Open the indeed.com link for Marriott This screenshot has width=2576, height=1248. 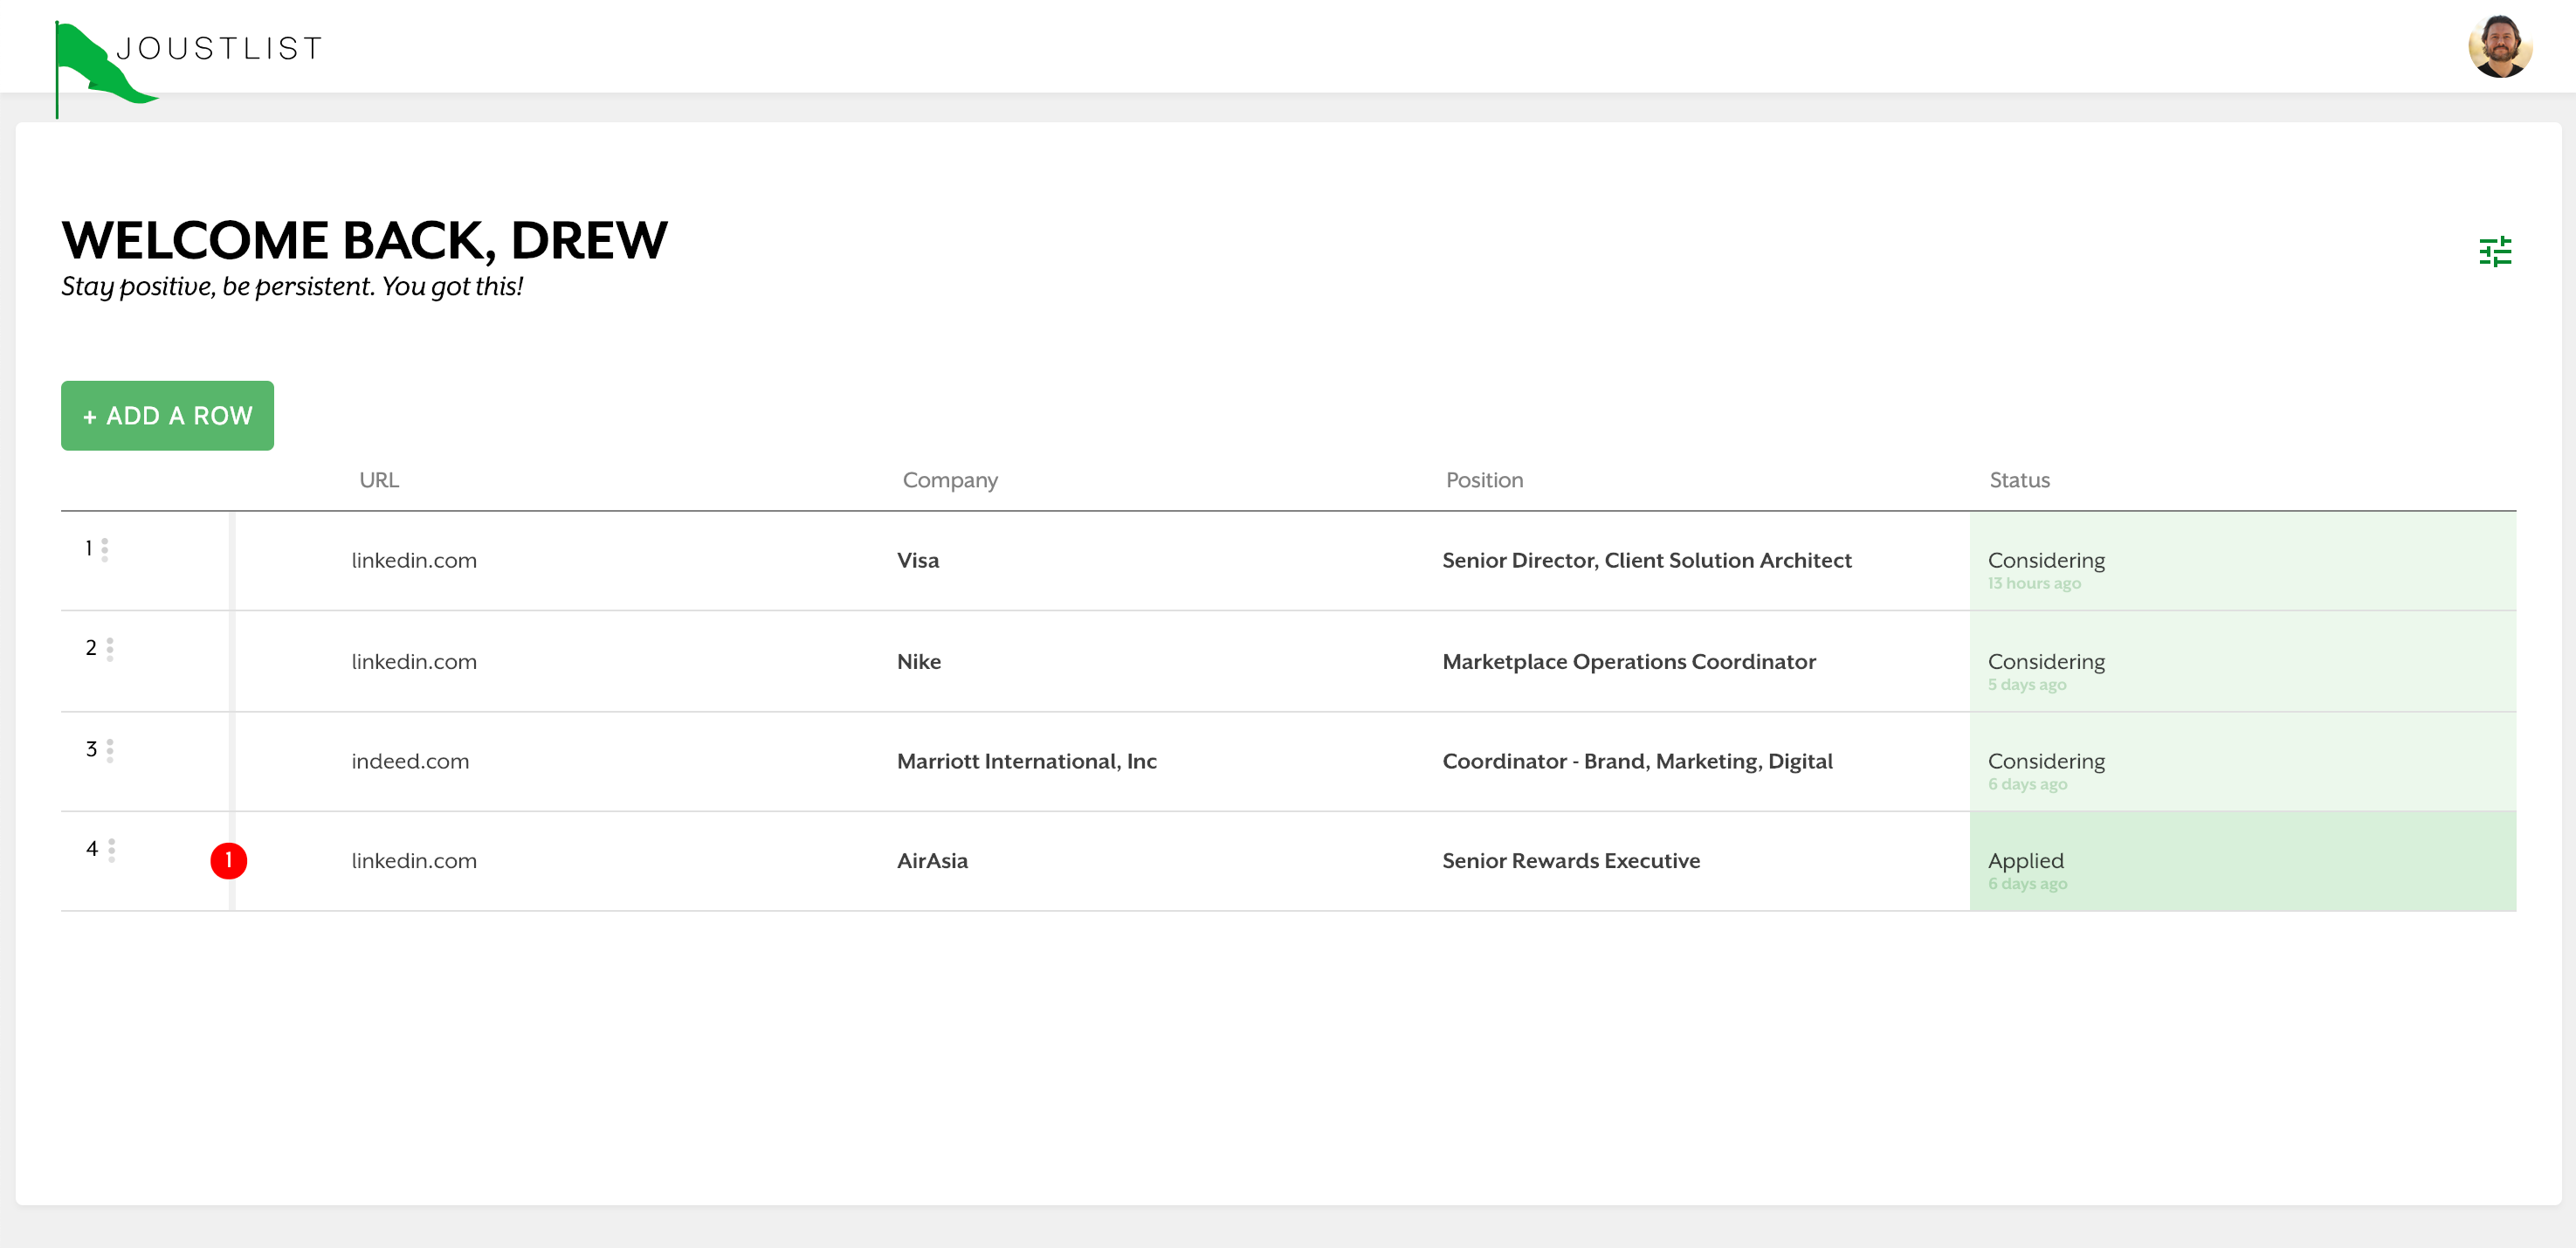coord(410,761)
